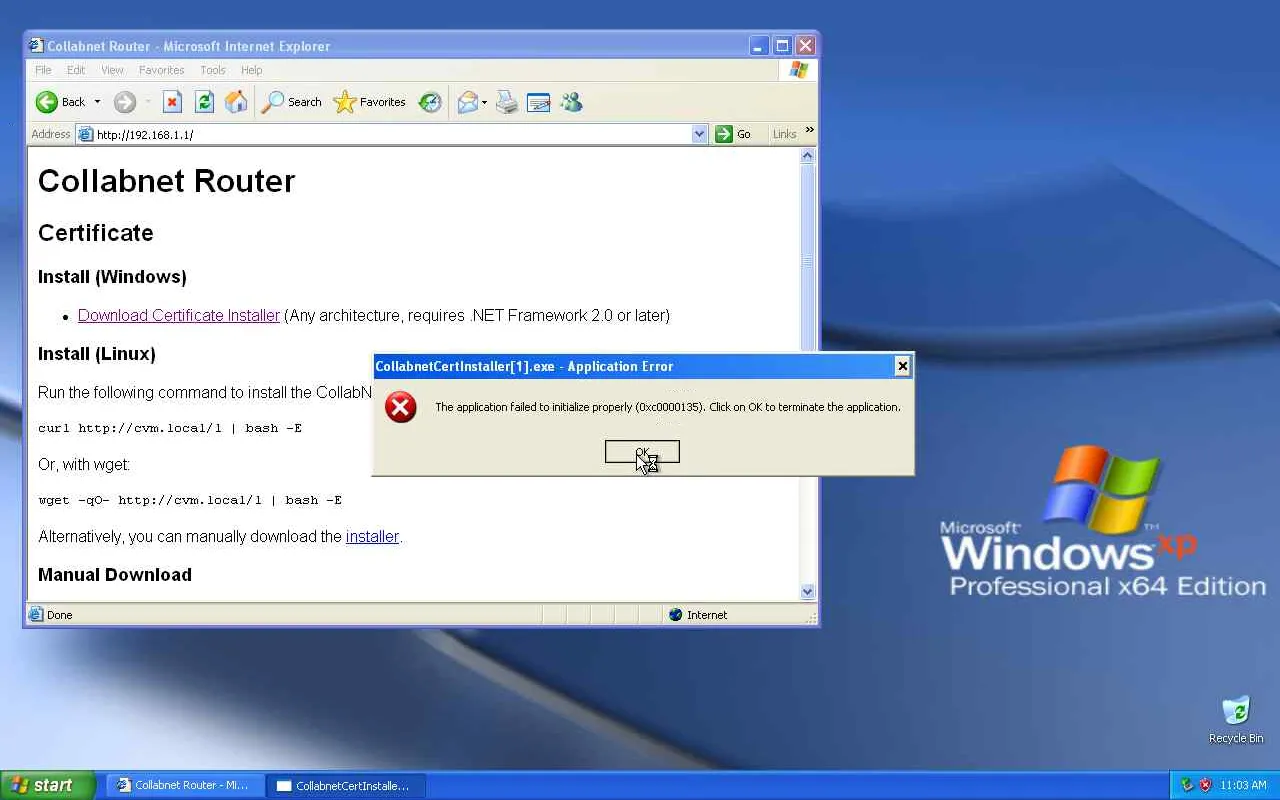Open the address bar dropdown list
Screen dimensions: 1280x800
[x=699, y=134]
